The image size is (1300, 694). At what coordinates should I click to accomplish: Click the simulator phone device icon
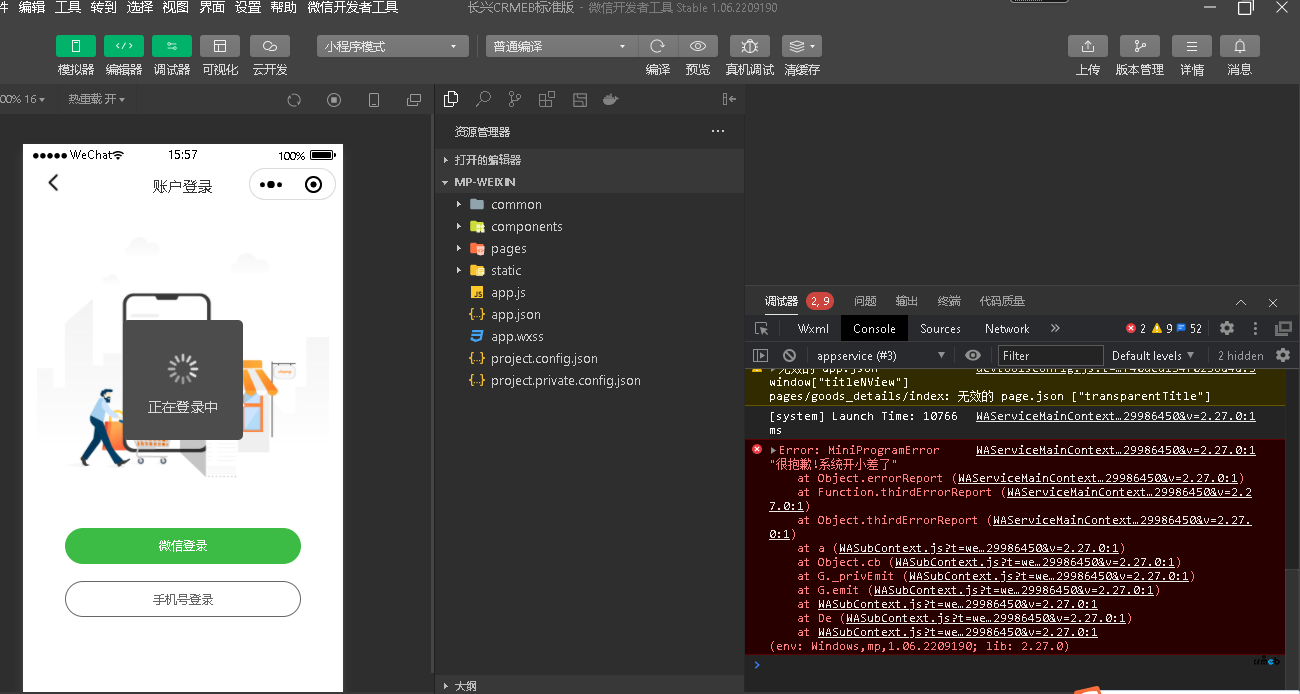(374, 100)
